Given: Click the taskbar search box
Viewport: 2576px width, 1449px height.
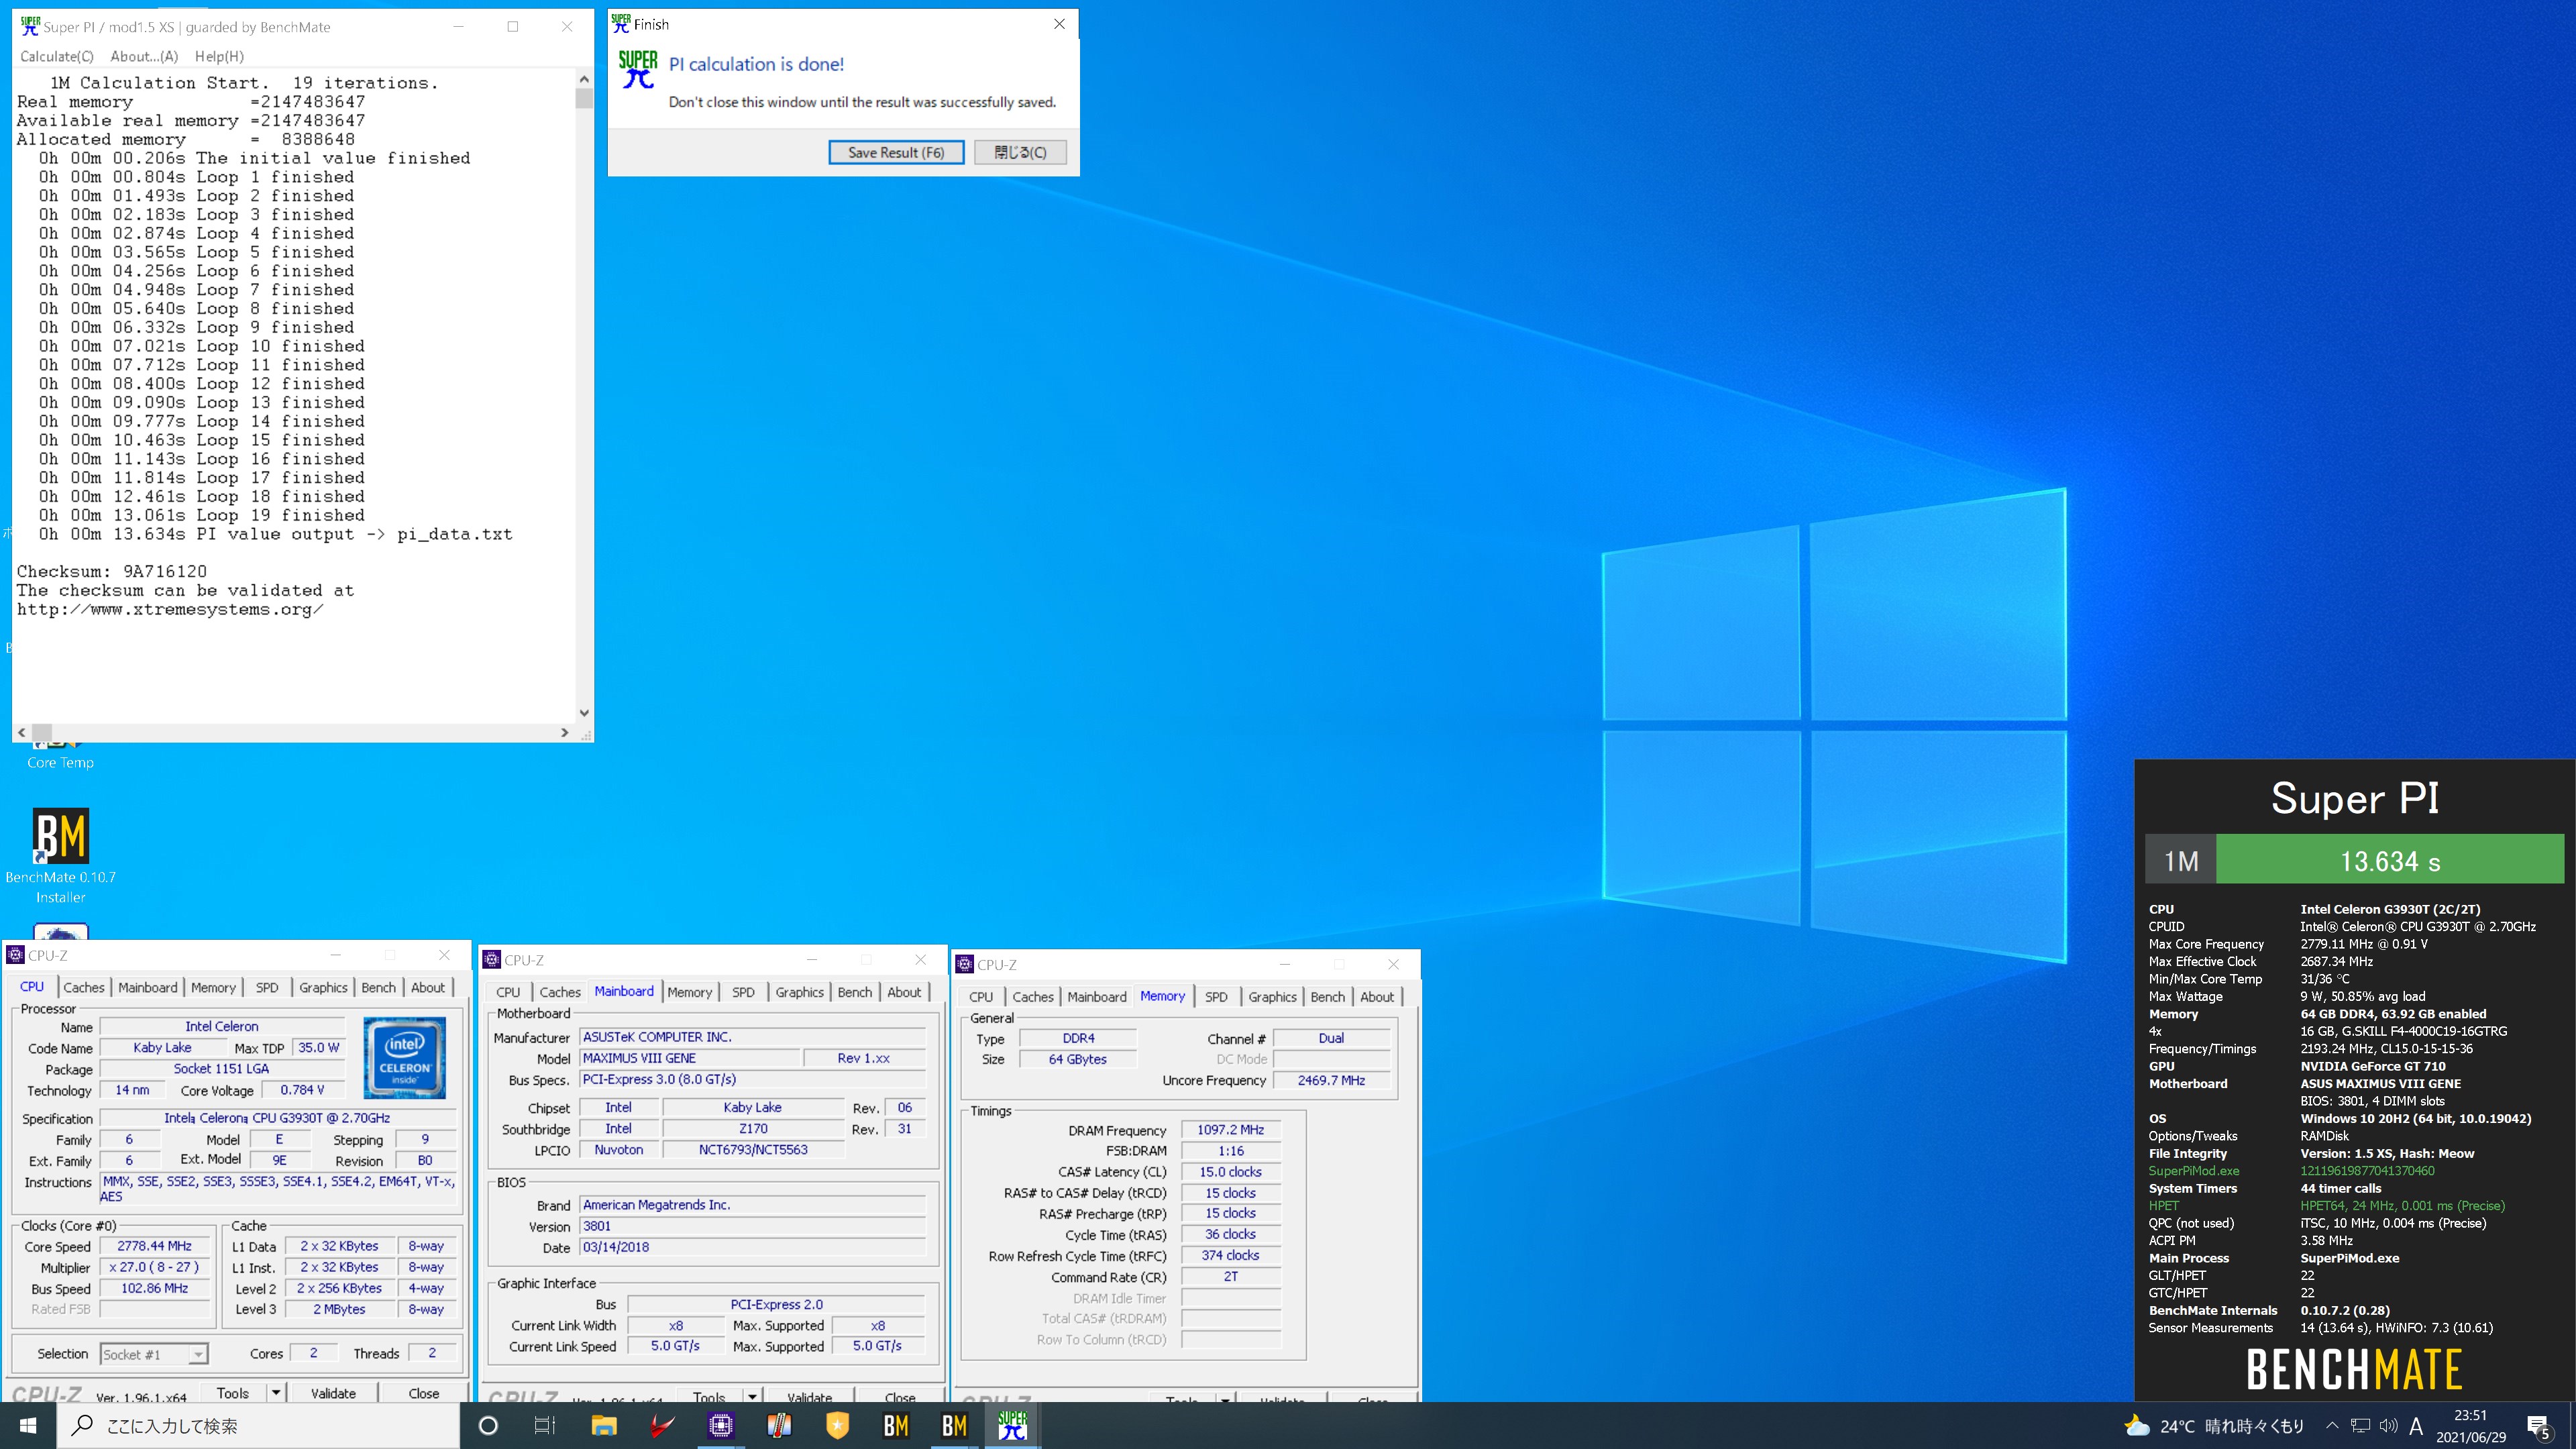Looking at the screenshot, I should 258,1425.
